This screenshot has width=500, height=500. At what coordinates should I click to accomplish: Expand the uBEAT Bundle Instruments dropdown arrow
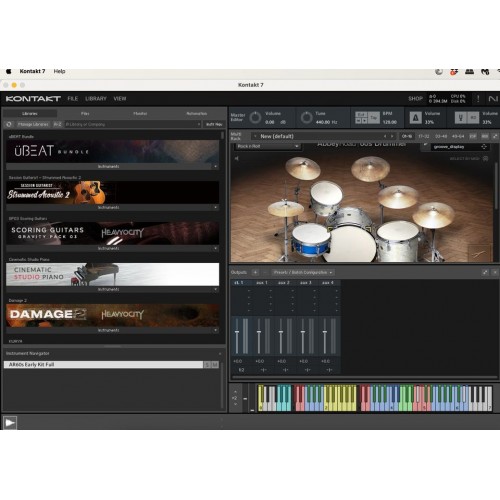215,166
